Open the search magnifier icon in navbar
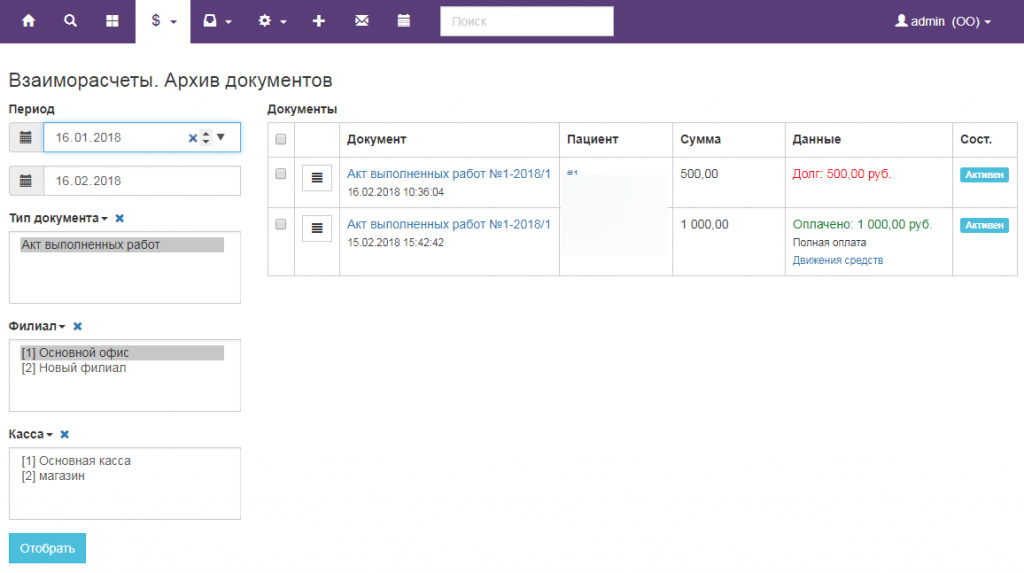The width and height of the screenshot is (1024, 573). (x=70, y=21)
